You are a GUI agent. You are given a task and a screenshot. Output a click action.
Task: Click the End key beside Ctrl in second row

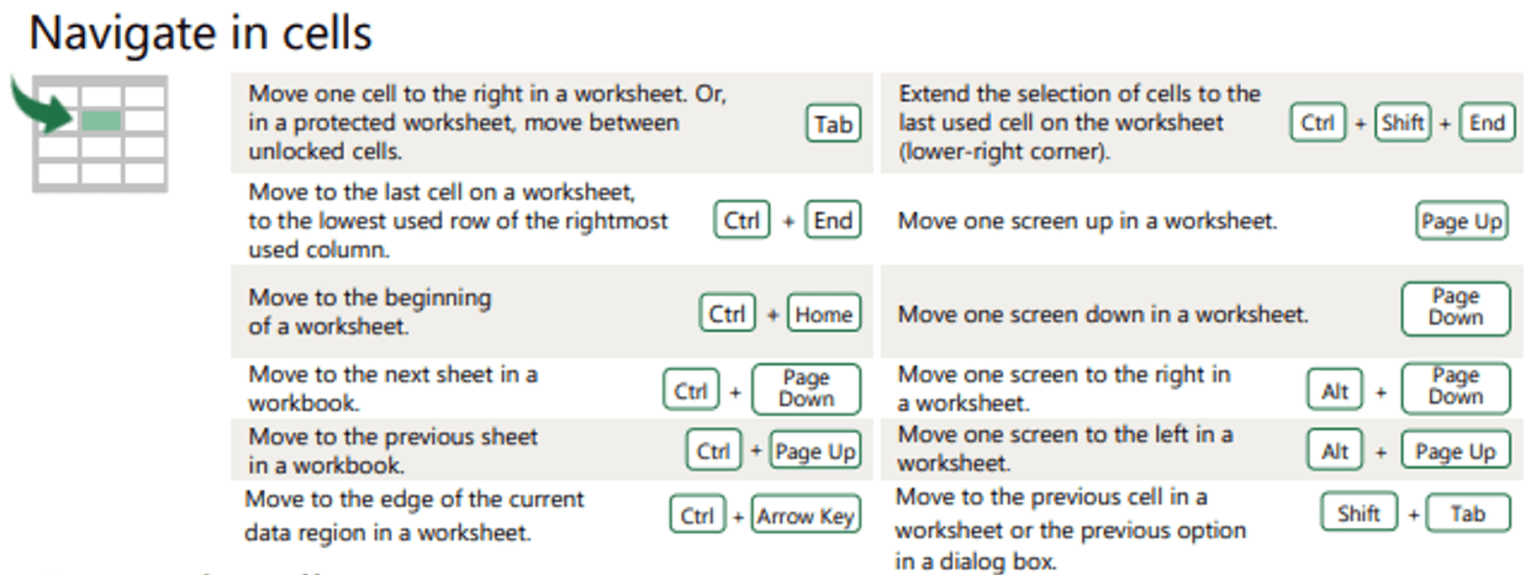pyautogui.click(x=833, y=220)
